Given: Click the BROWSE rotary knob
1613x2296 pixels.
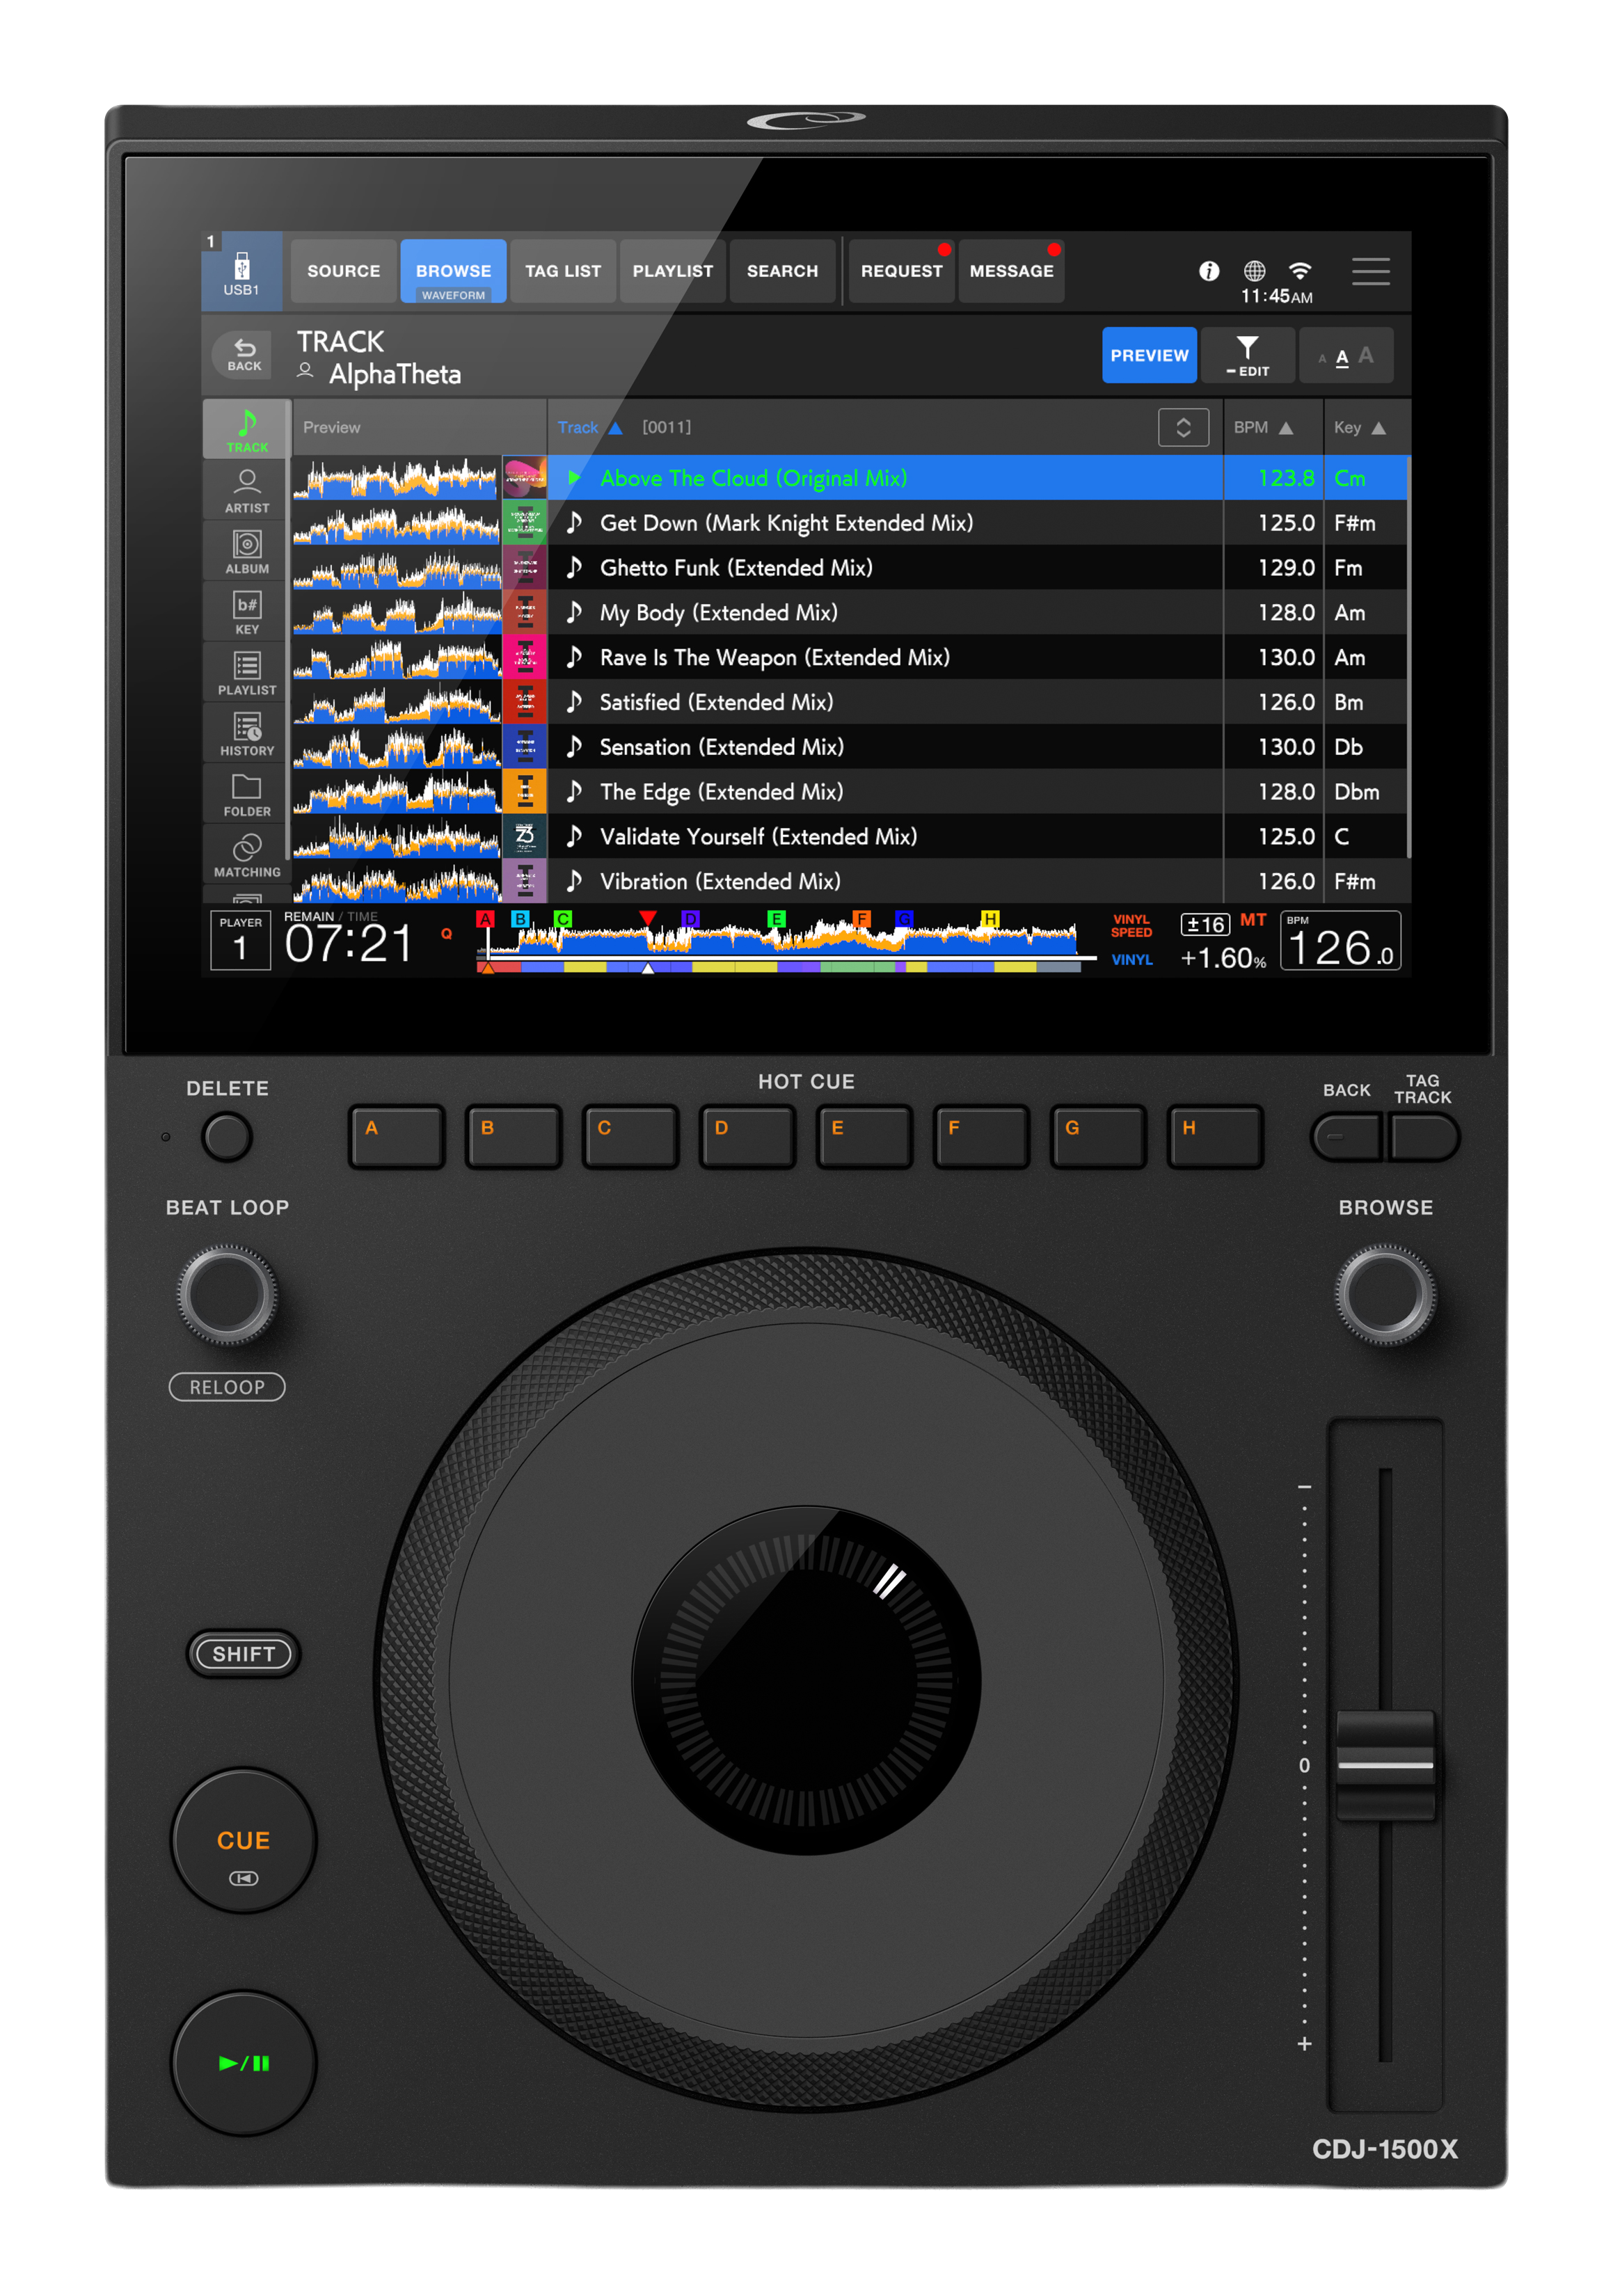Looking at the screenshot, I should 1385,1294.
